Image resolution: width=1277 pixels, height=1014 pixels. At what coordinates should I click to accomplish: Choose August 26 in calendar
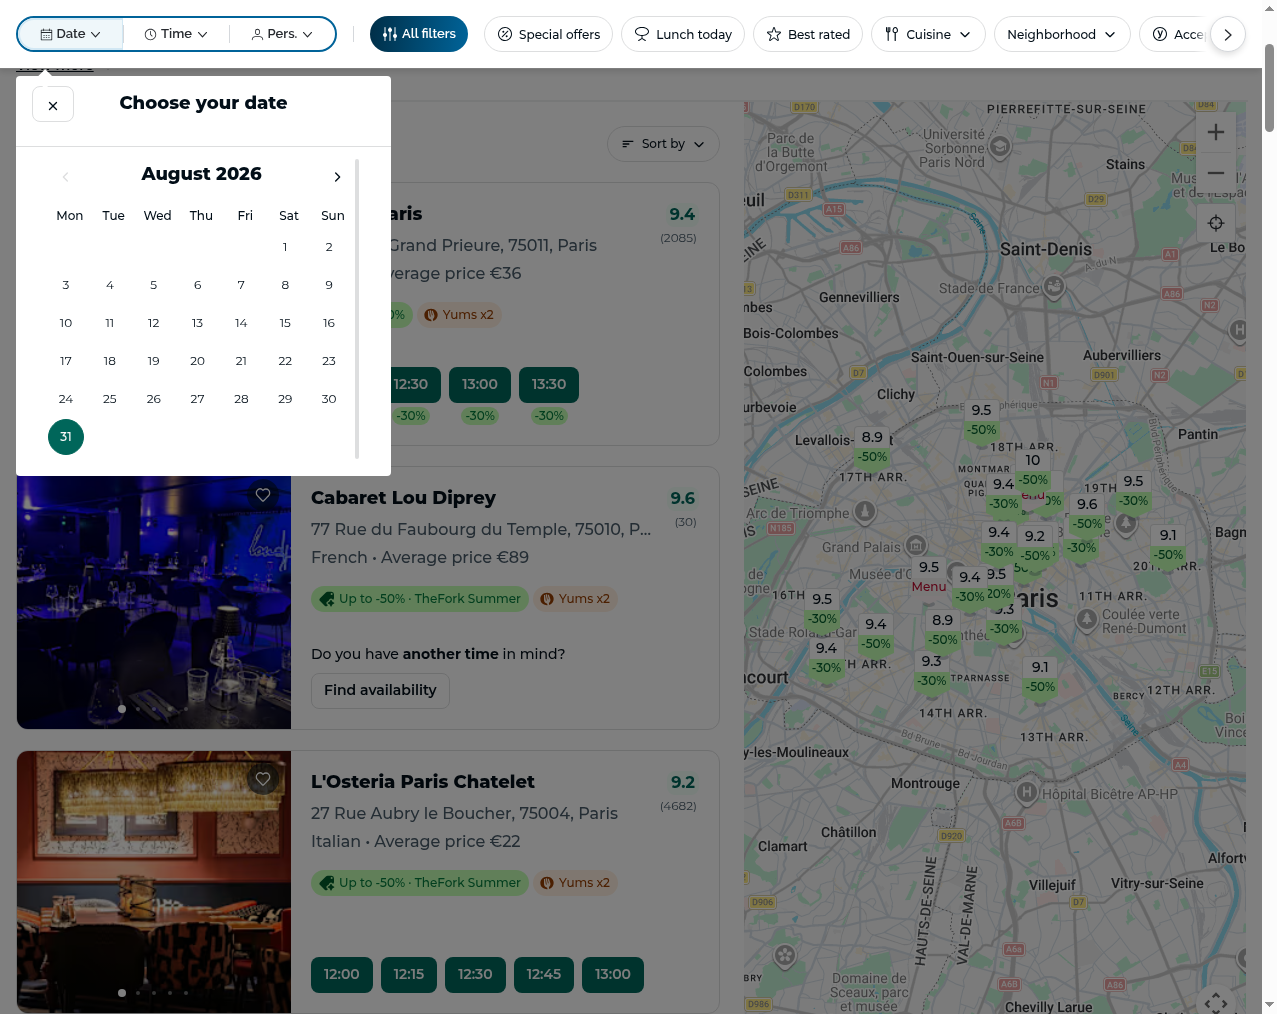coord(153,399)
